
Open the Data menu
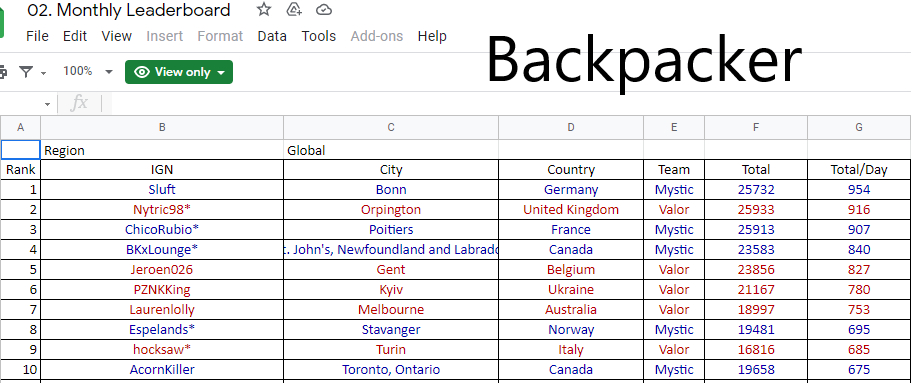coord(272,36)
